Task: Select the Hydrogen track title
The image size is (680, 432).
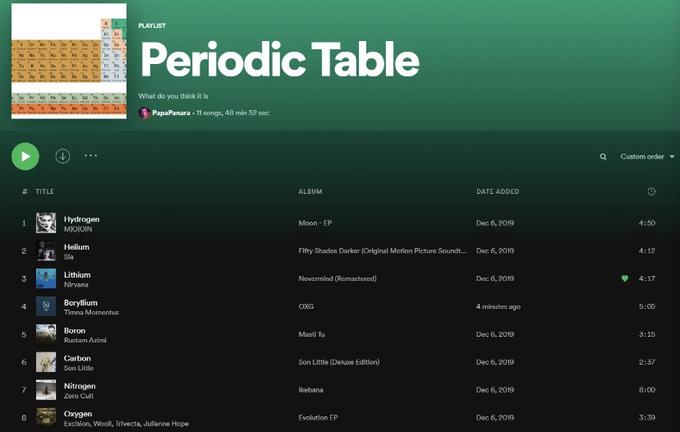Action: coord(82,219)
